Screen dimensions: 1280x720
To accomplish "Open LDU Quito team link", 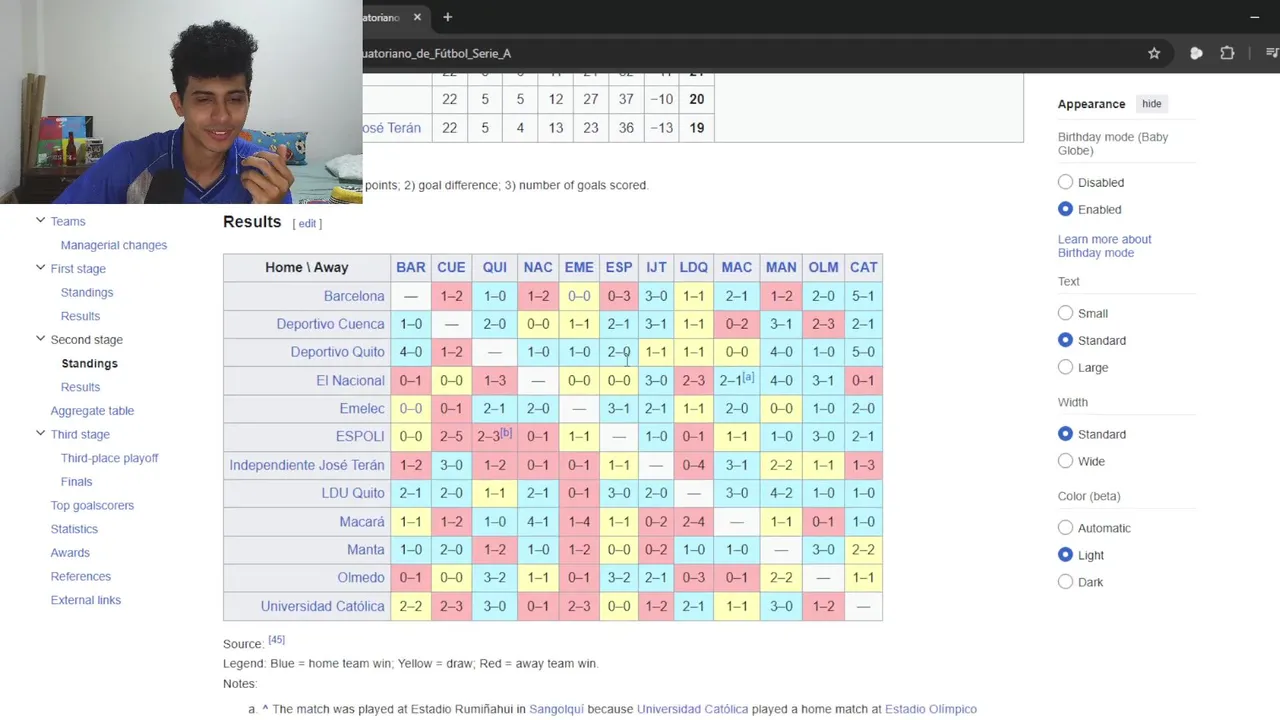I will 353,493.
